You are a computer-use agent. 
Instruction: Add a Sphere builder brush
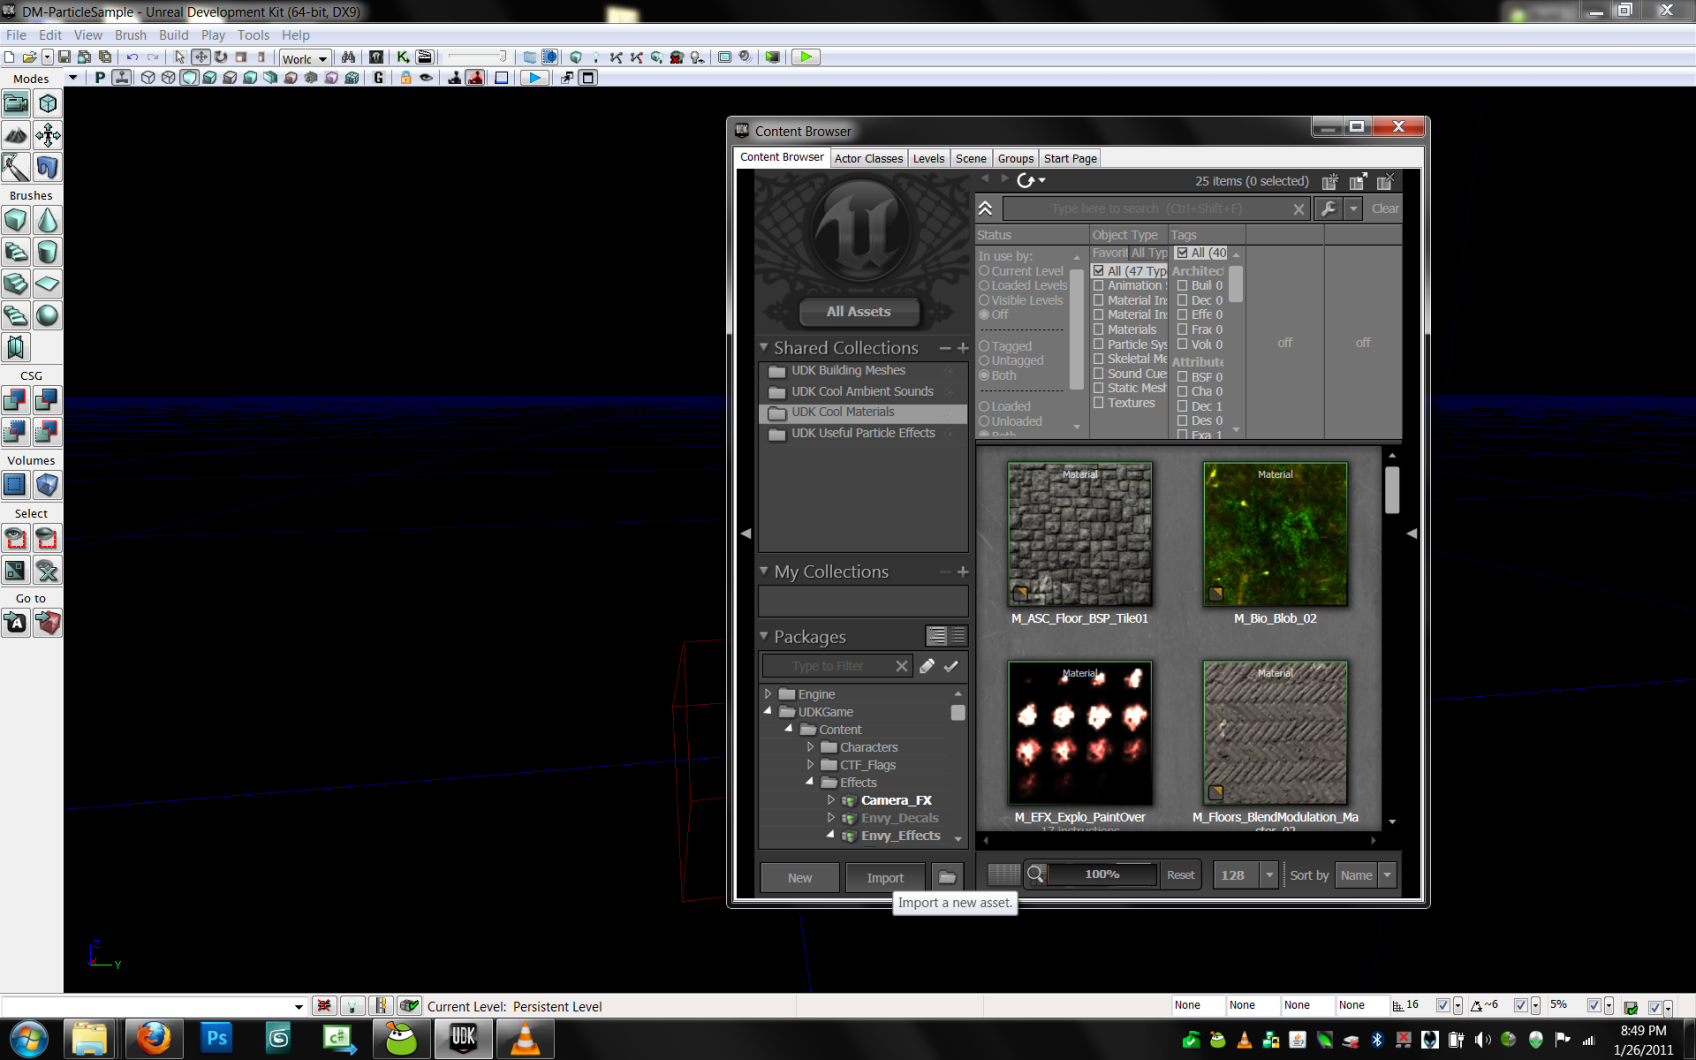[47, 315]
